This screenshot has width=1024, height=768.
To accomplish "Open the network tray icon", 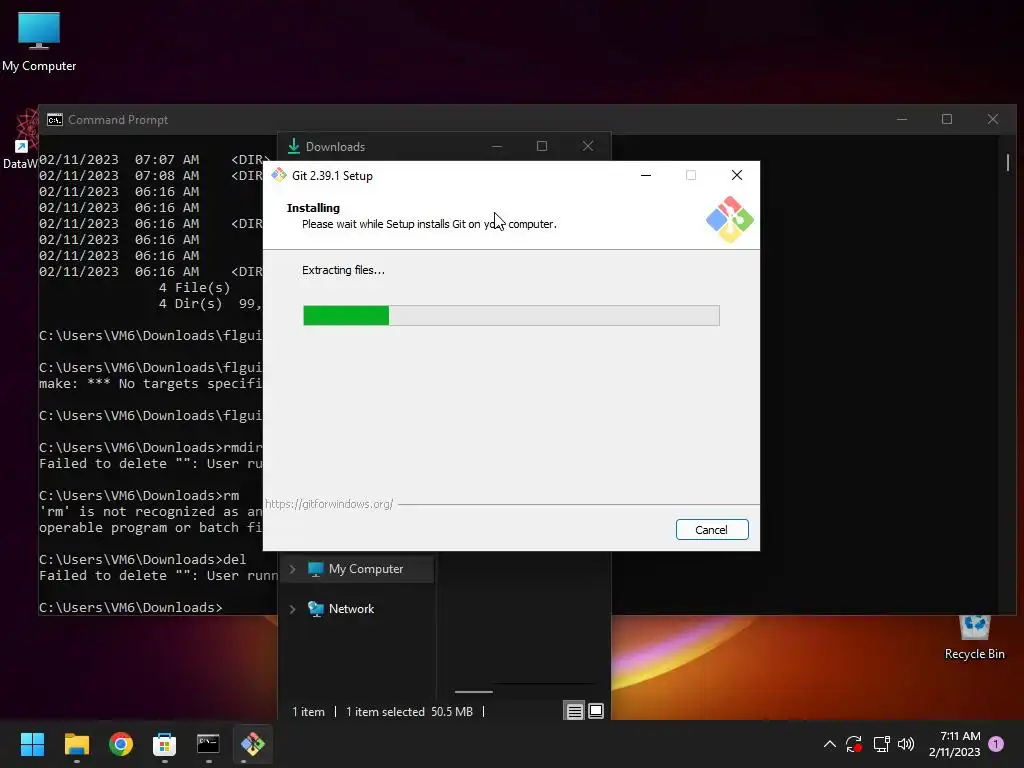I will 882,744.
